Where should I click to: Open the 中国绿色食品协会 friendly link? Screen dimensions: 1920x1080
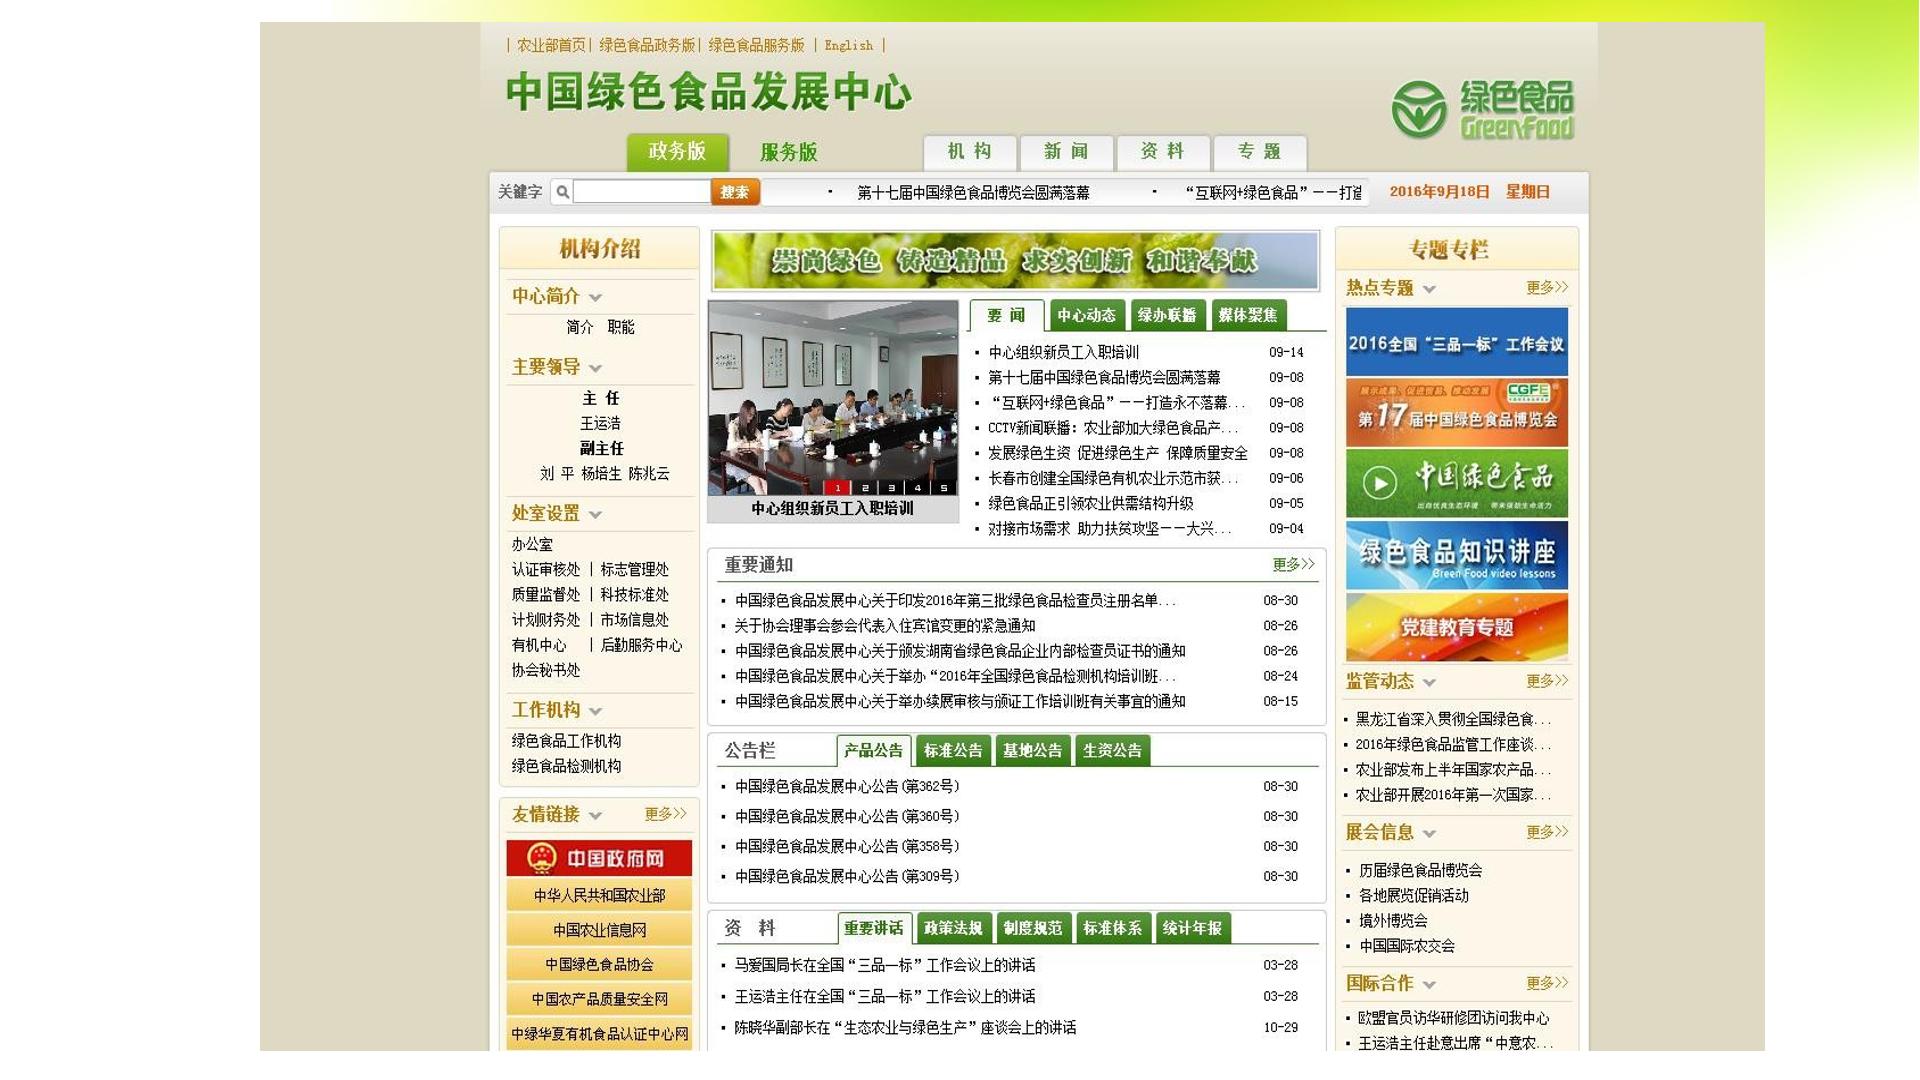(599, 964)
